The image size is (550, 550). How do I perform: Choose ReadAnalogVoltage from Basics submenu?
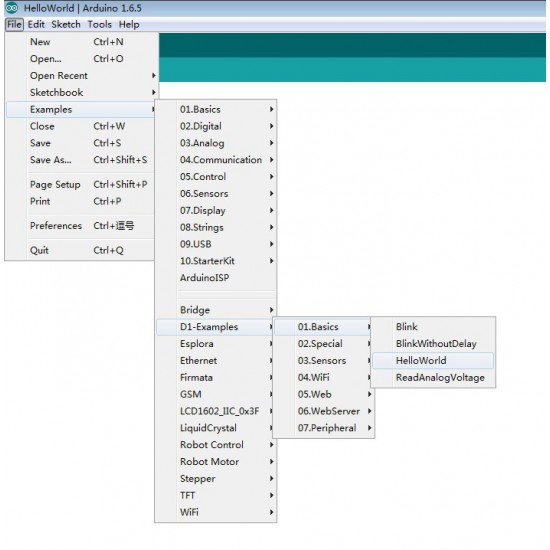point(433,377)
